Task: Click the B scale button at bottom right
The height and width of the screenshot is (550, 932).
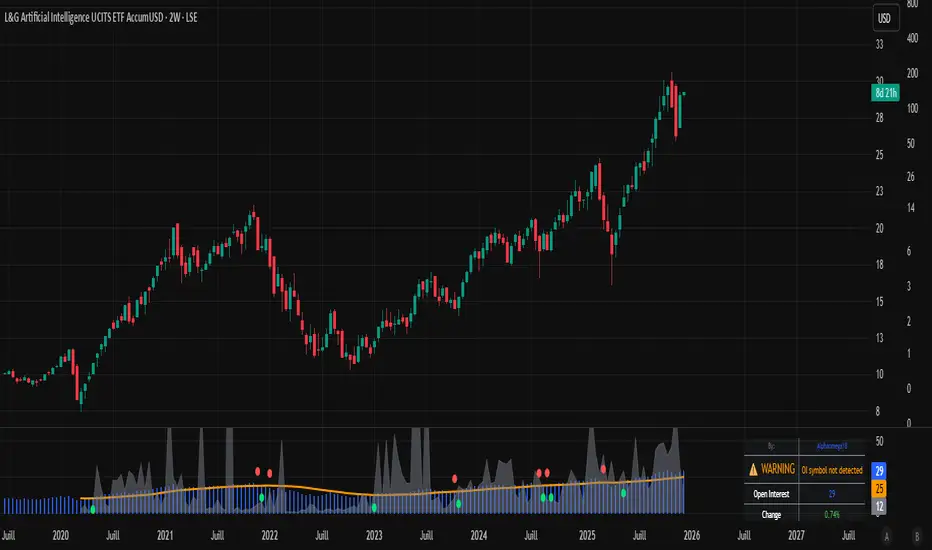Action: [917, 537]
